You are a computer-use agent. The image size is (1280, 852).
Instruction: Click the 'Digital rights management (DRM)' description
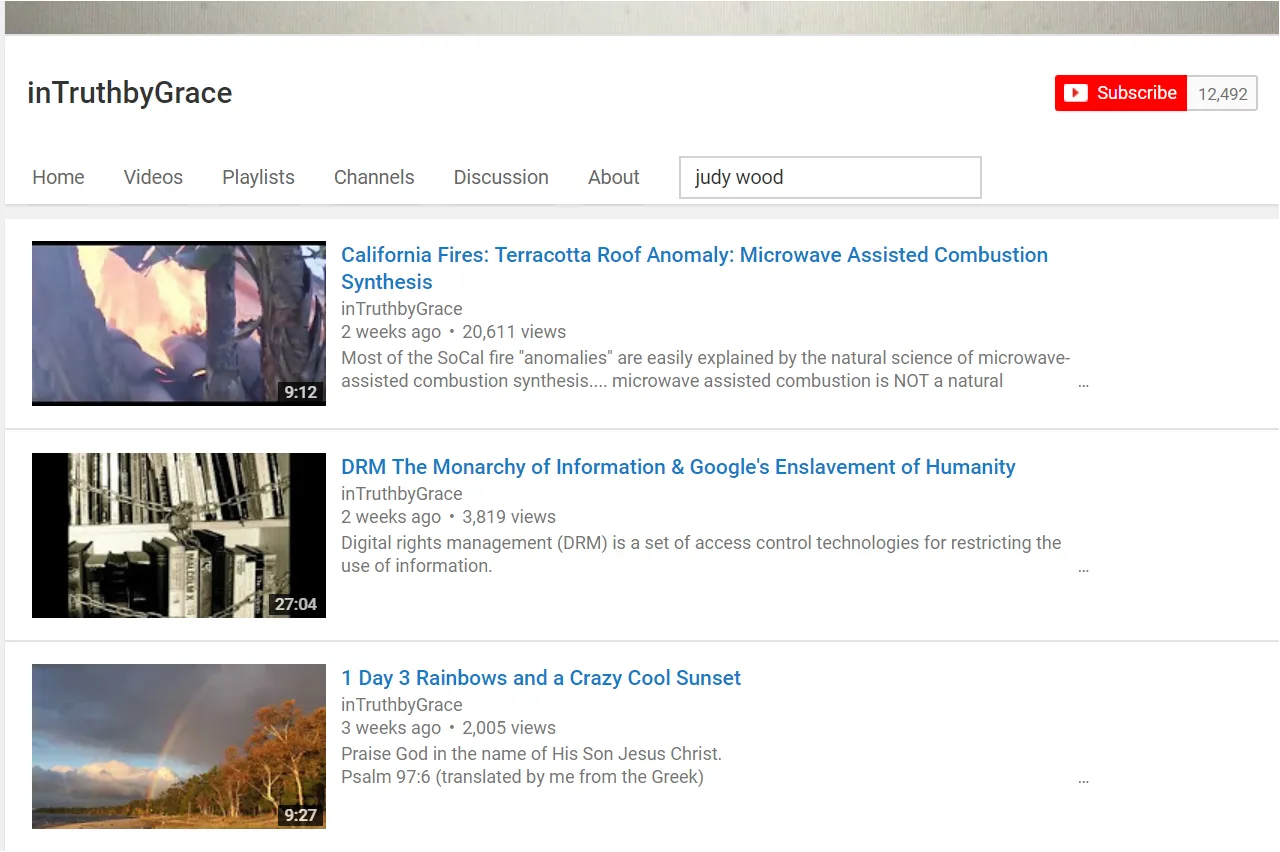click(x=701, y=555)
